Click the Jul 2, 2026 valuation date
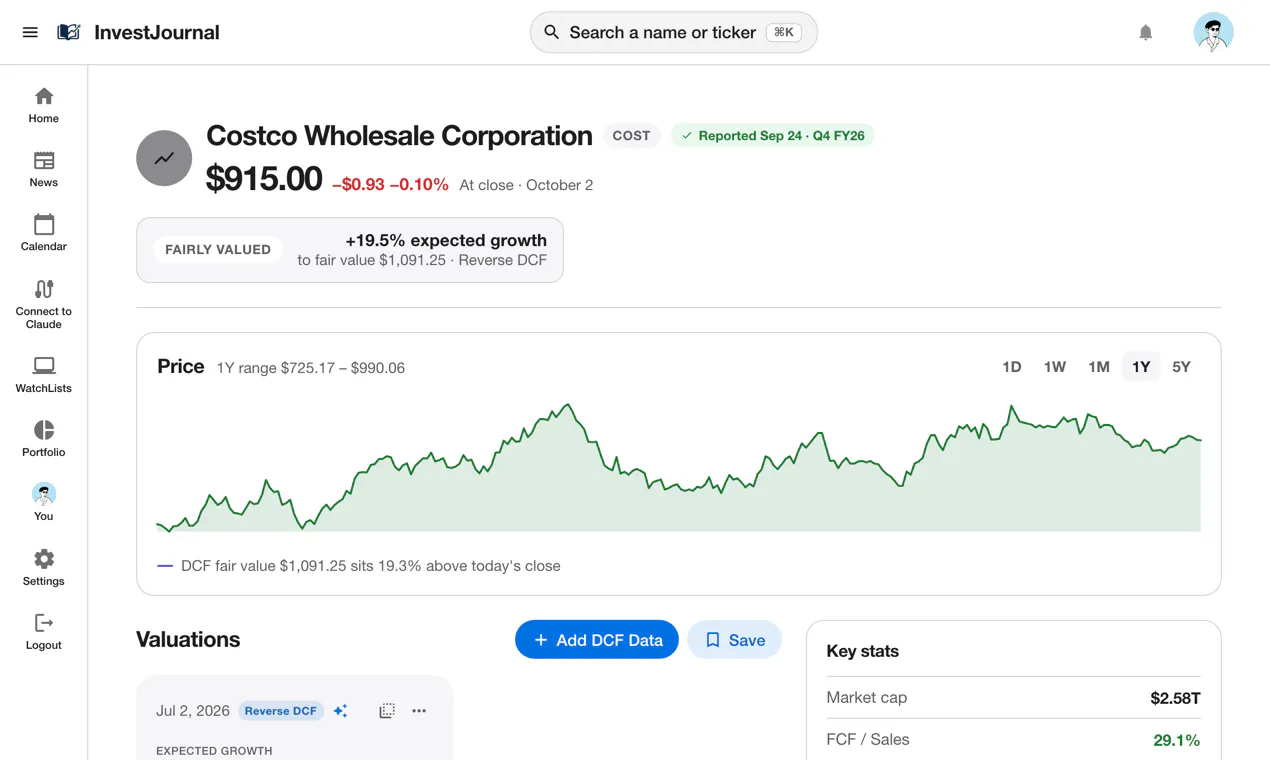The height and width of the screenshot is (760, 1270). point(193,711)
